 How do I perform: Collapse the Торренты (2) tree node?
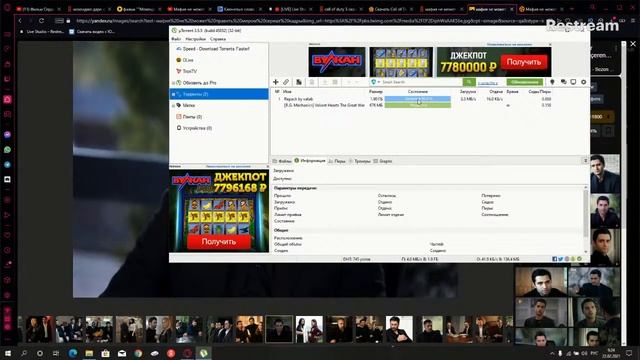click(x=173, y=94)
